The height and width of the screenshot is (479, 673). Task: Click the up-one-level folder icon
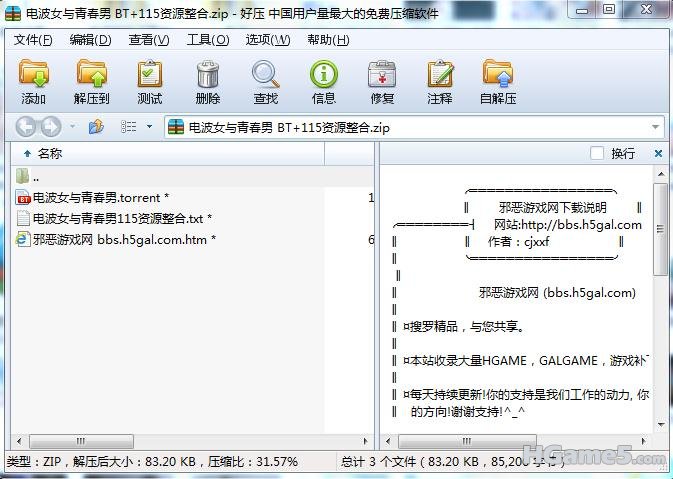tap(96, 127)
